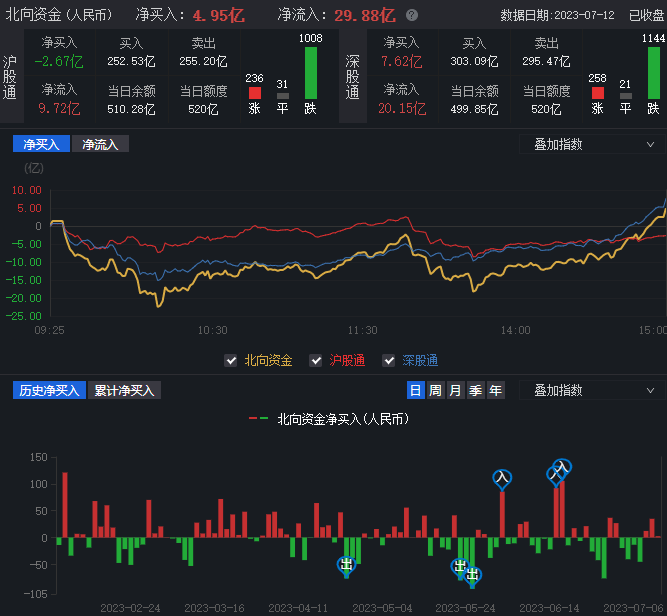Click the help question mark icon beside 净流入

[x=412, y=16]
